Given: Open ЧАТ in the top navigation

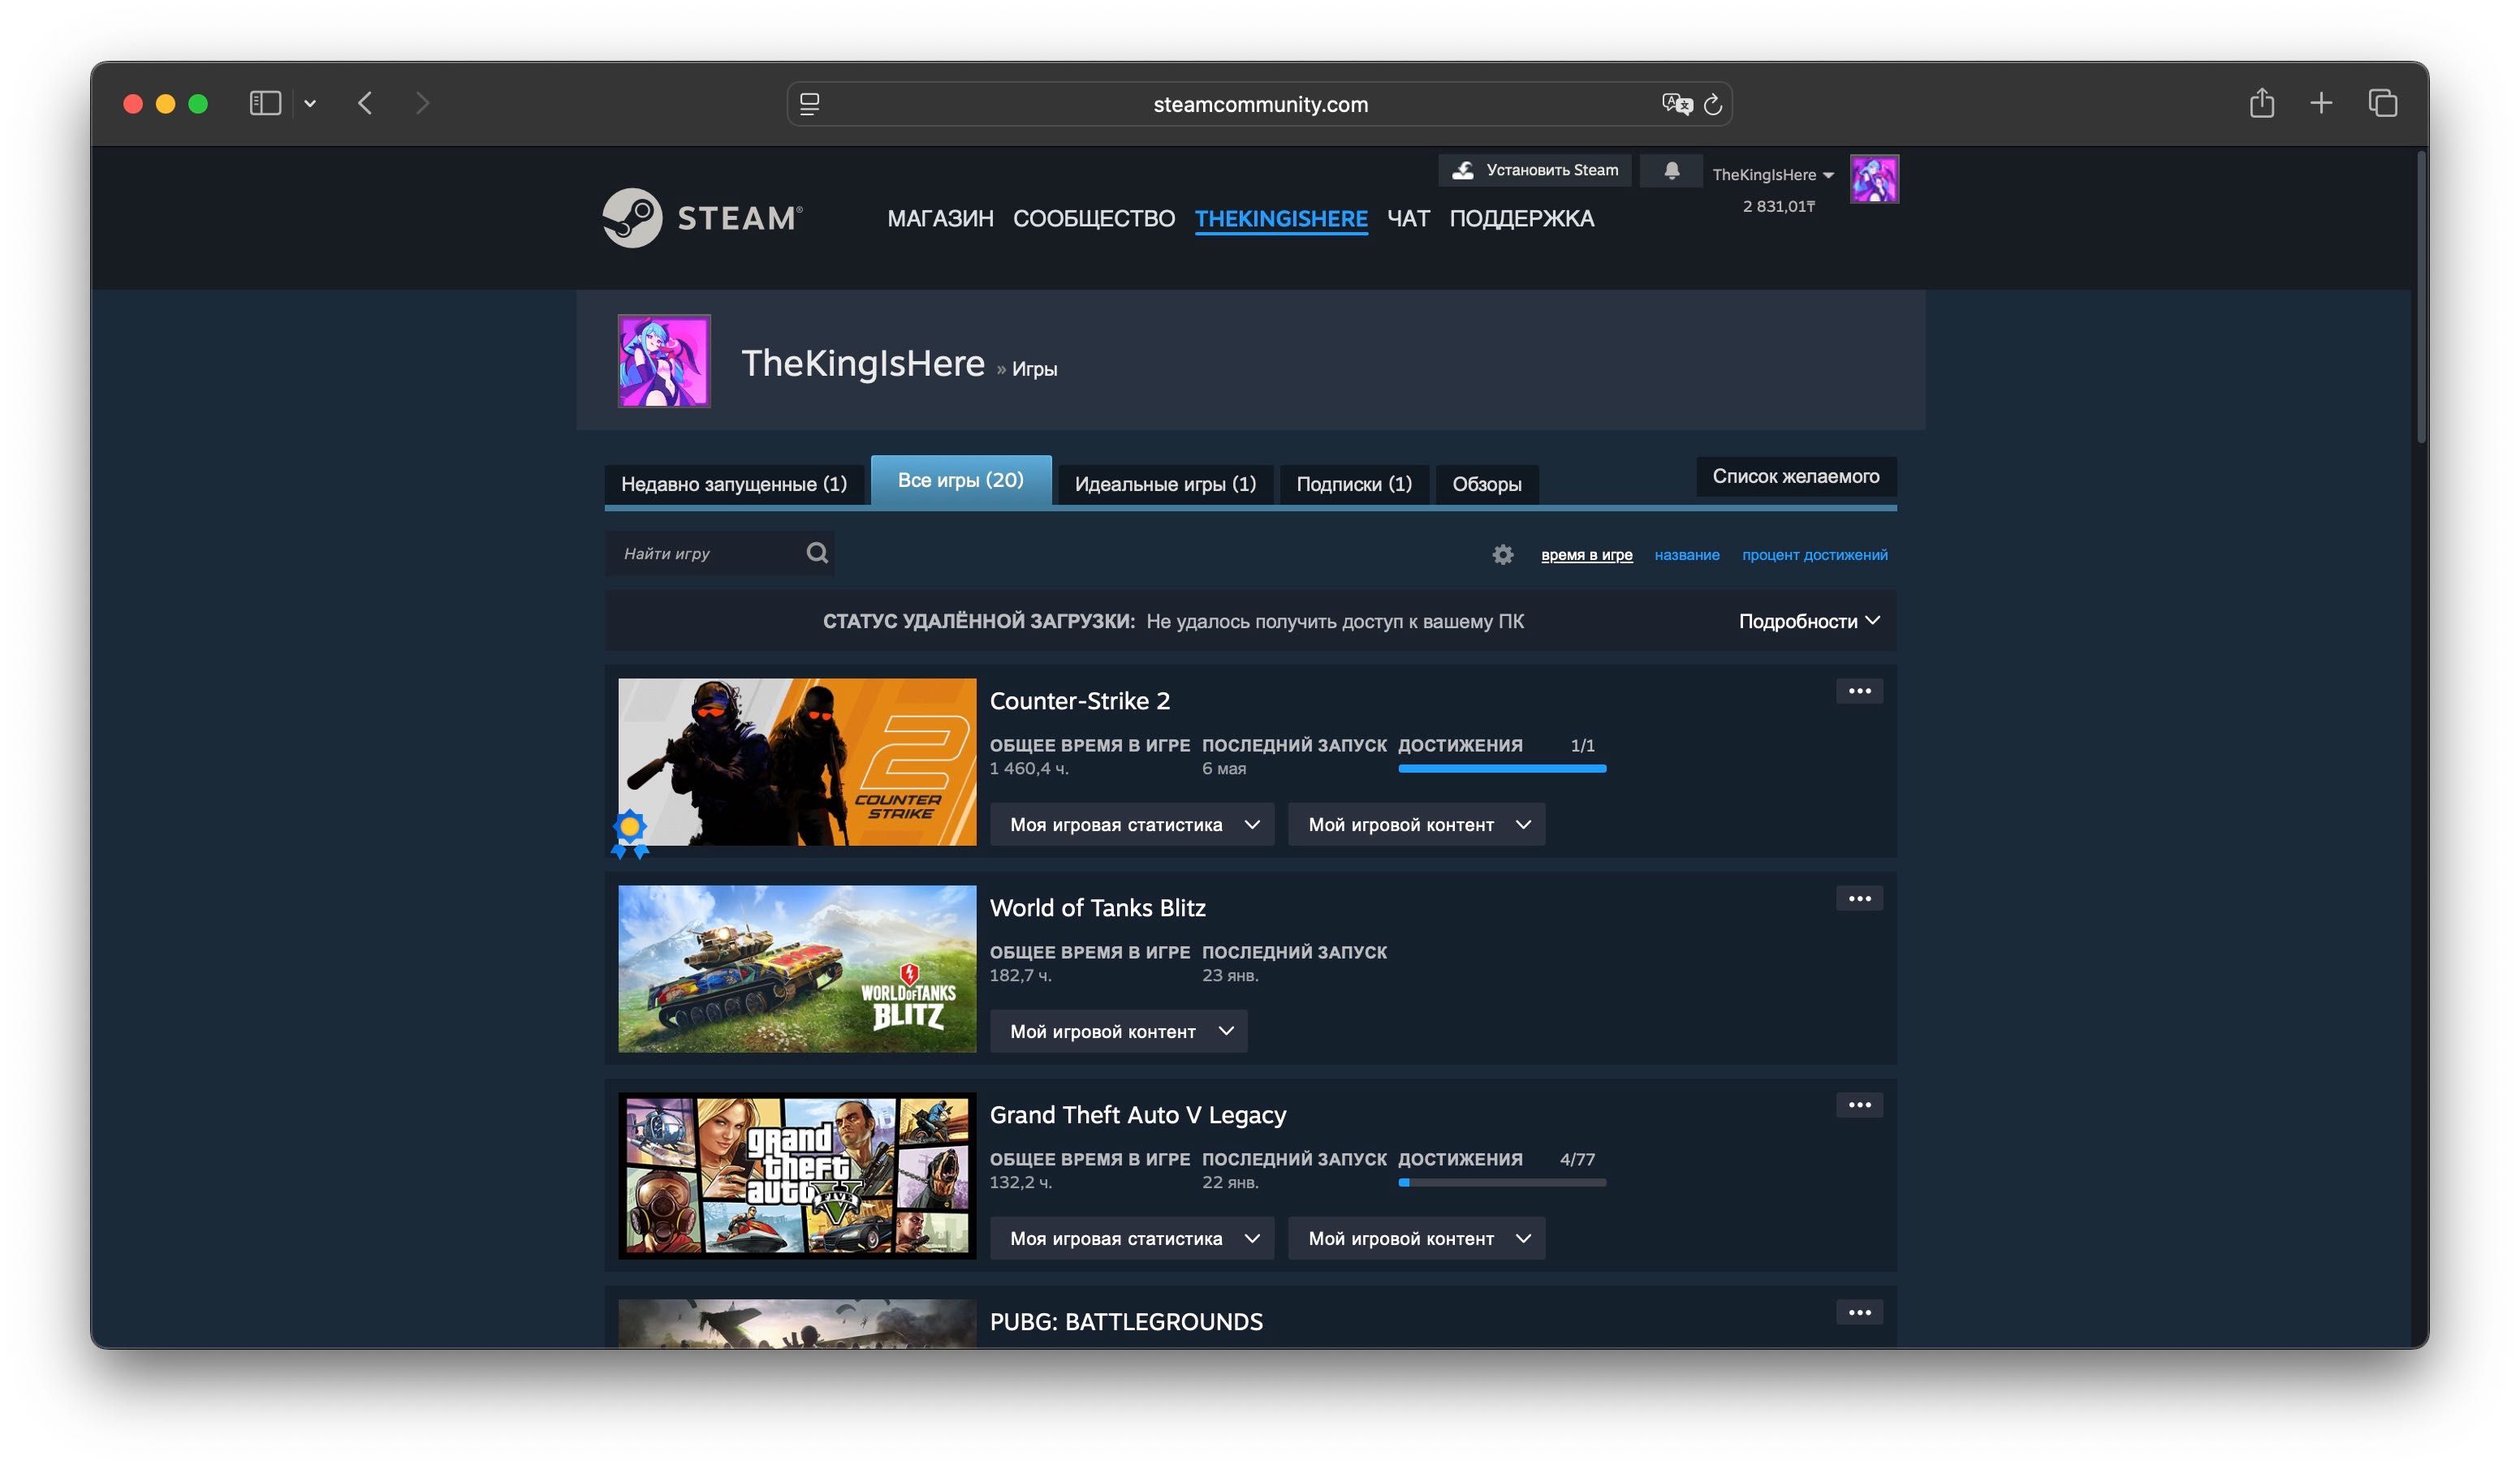Looking at the screenshot, I should 1408,218.
